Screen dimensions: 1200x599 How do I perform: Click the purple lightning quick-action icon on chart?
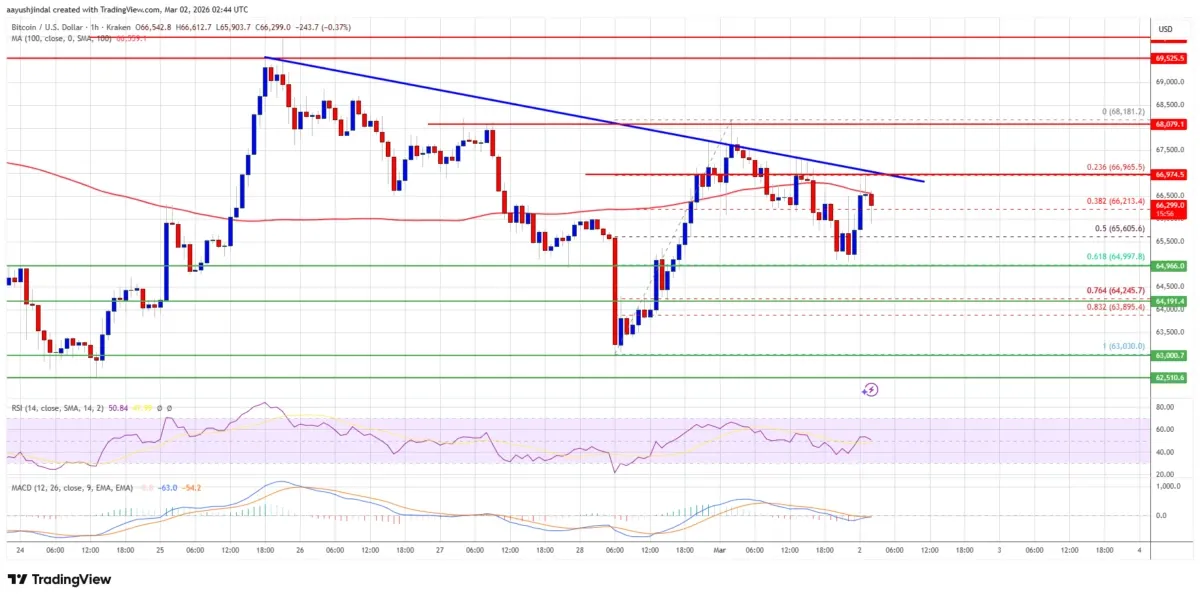point(870,390)
